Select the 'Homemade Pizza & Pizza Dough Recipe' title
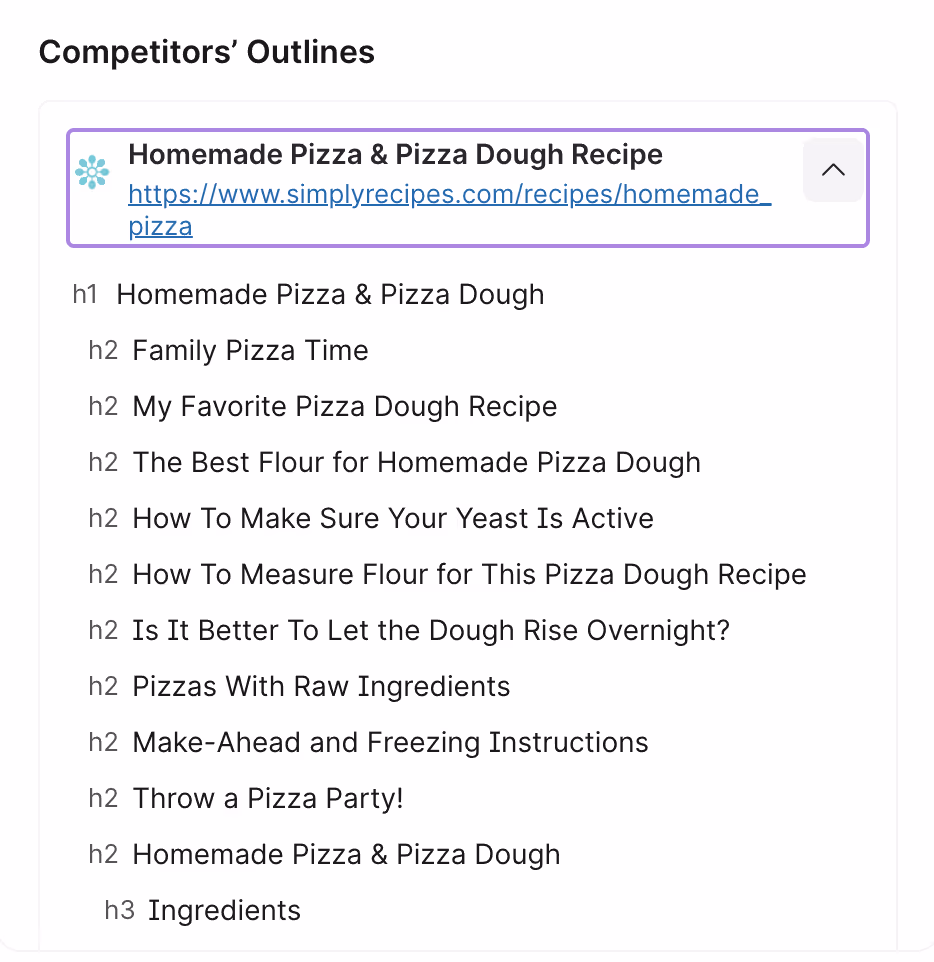The height and width of the screenshot is (962, 934). 395,155
